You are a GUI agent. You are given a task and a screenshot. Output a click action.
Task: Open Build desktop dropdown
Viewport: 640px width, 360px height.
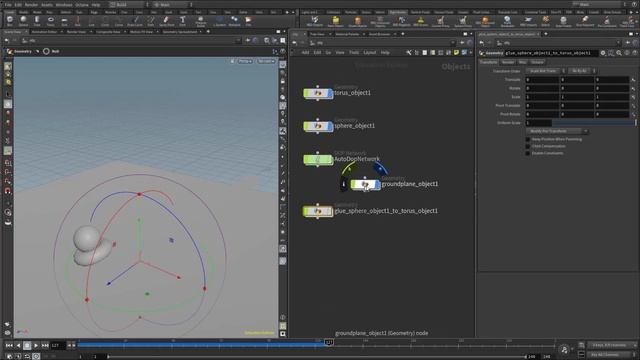pyautogui.click(x=128, y=4)
